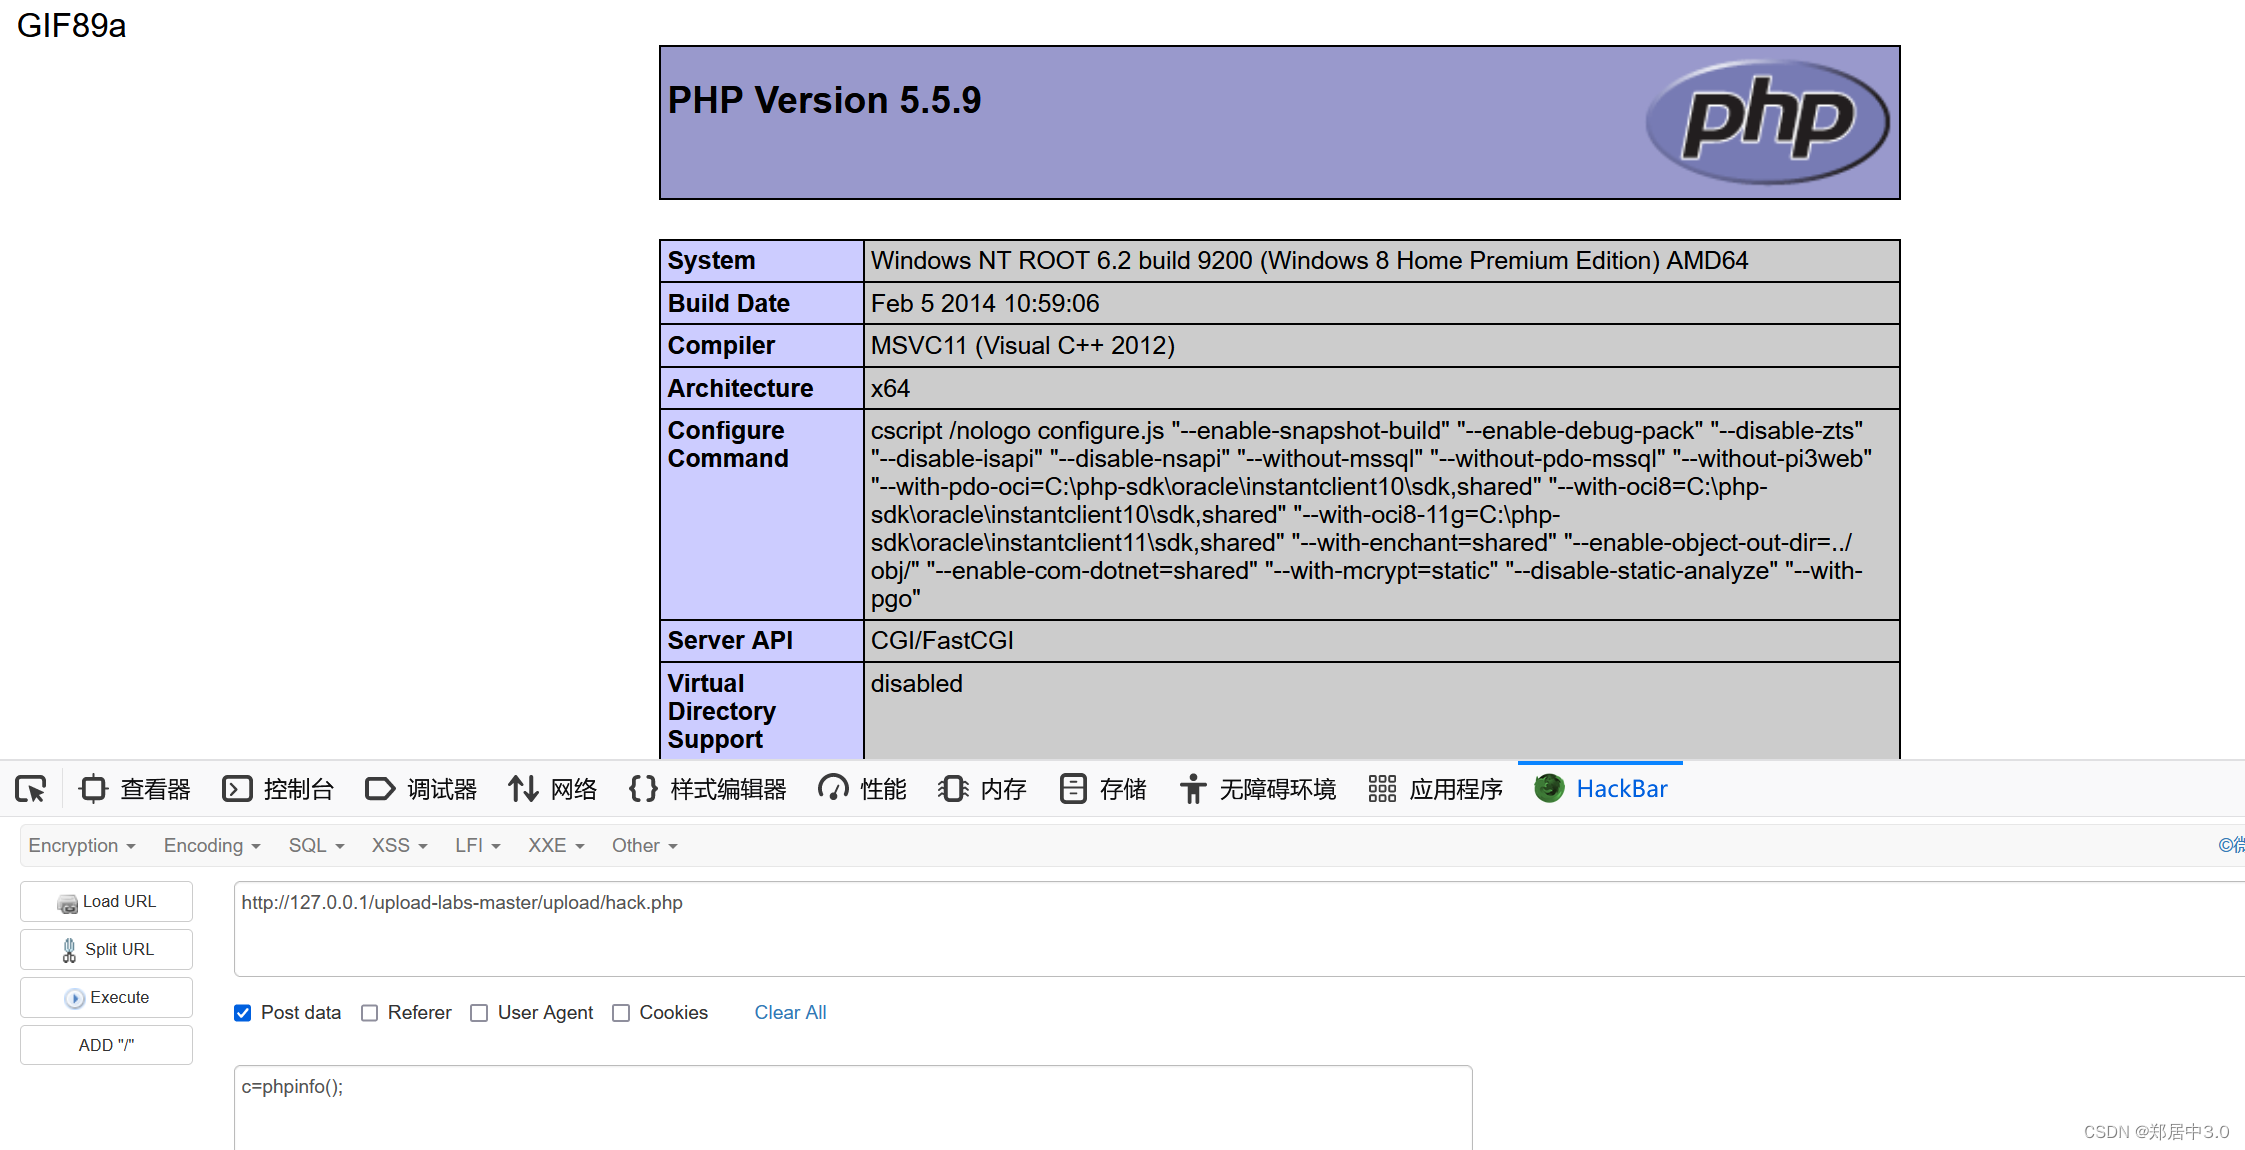This screenshot has width=2245, height=1150.
Task: Click the Virtual Directory Support label
Action: (x=722, y=712)
